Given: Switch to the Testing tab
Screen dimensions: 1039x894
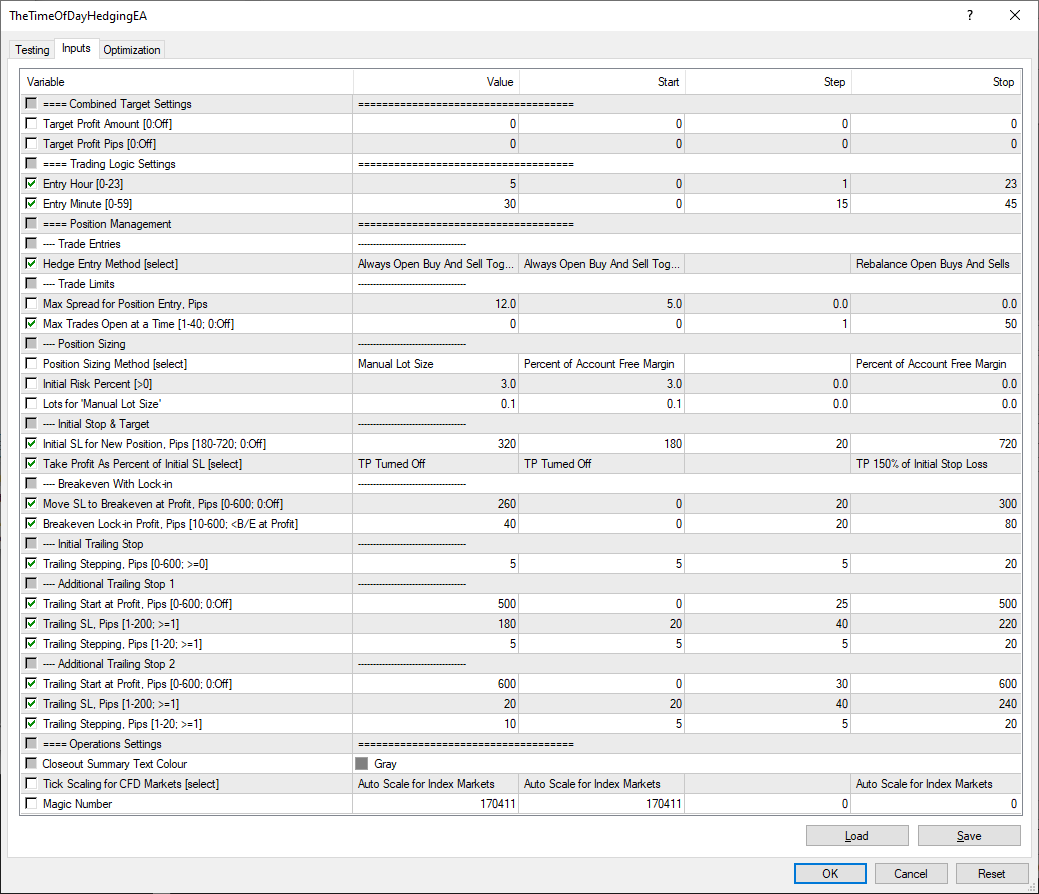Looking at the screenshot, I should pos(32,50).
